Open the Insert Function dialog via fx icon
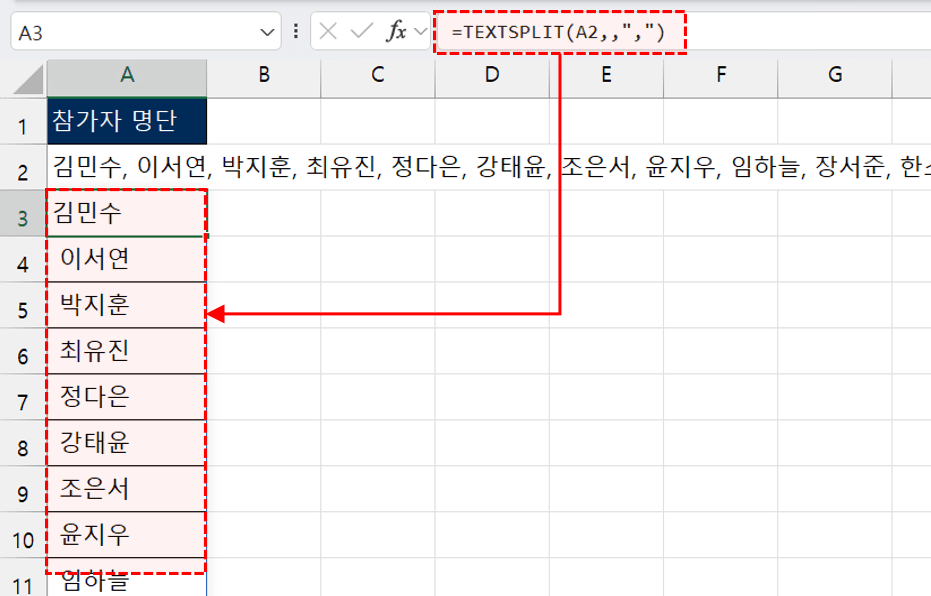931x596 pixels. coord(399,30)
